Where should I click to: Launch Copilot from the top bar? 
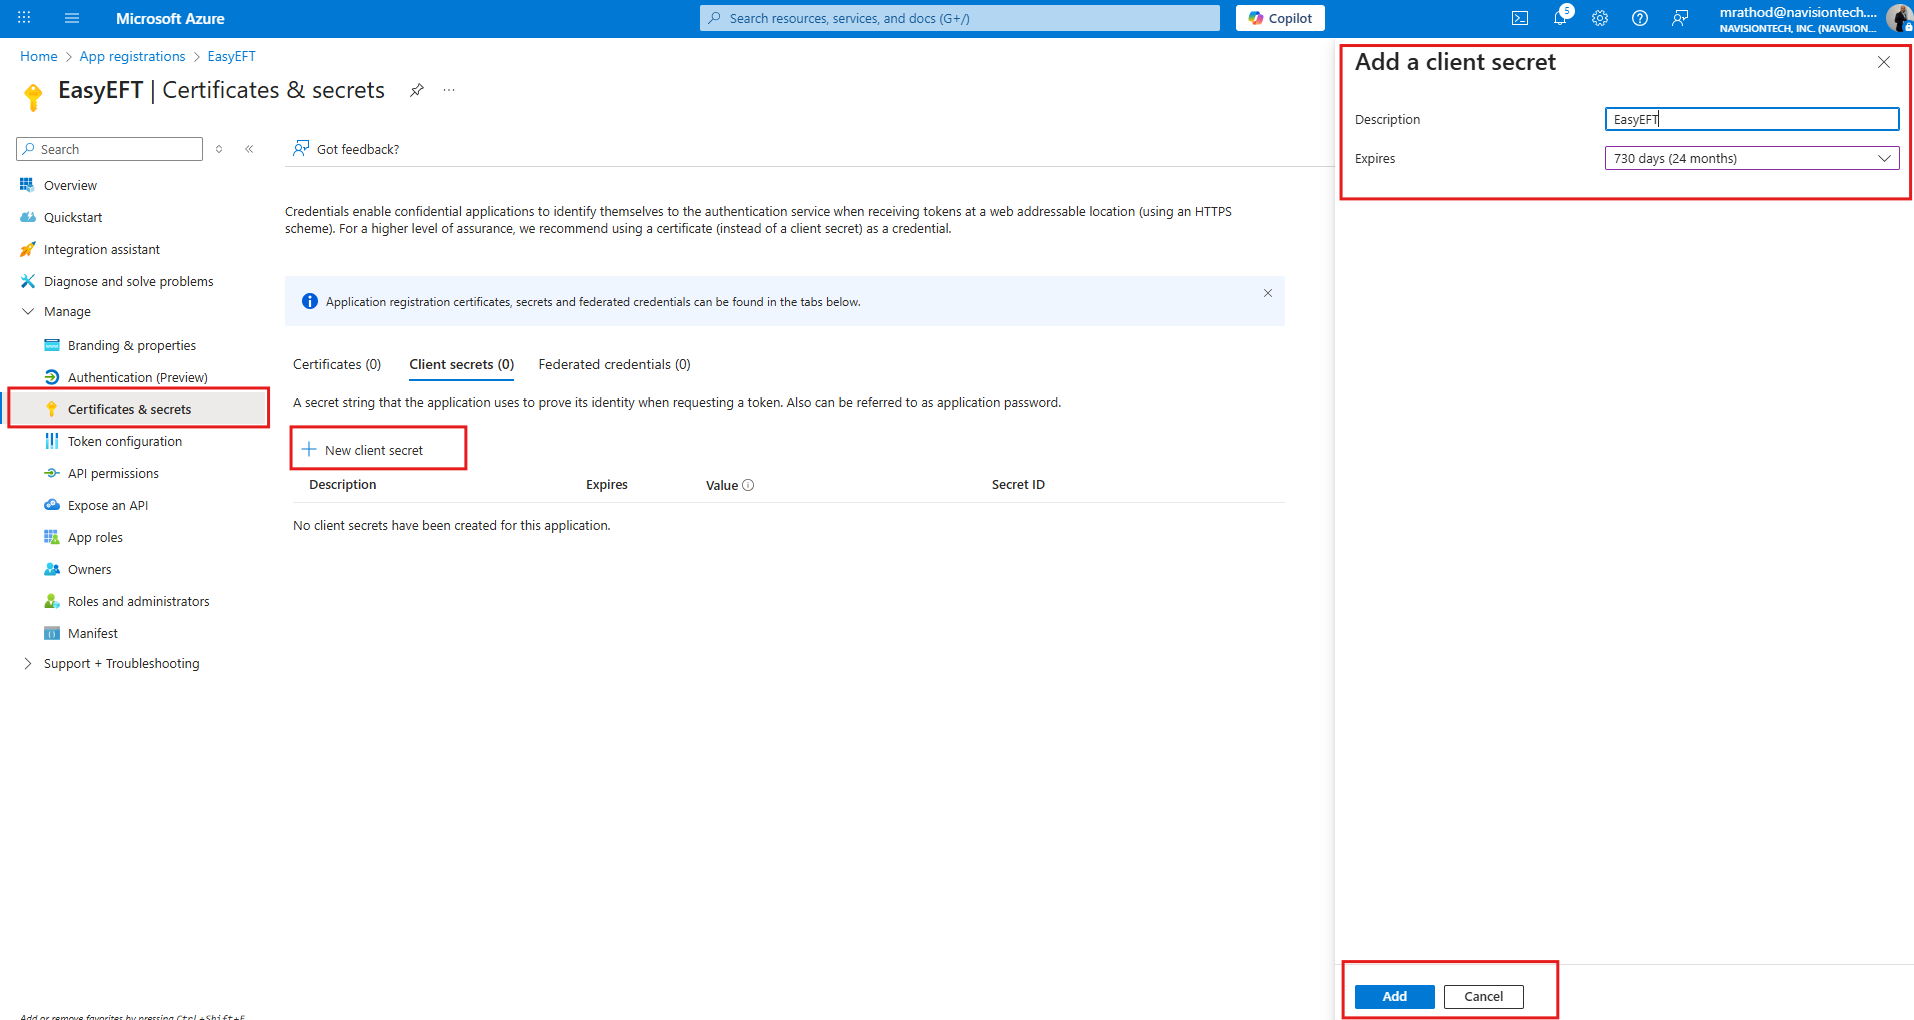(1280, 18)
